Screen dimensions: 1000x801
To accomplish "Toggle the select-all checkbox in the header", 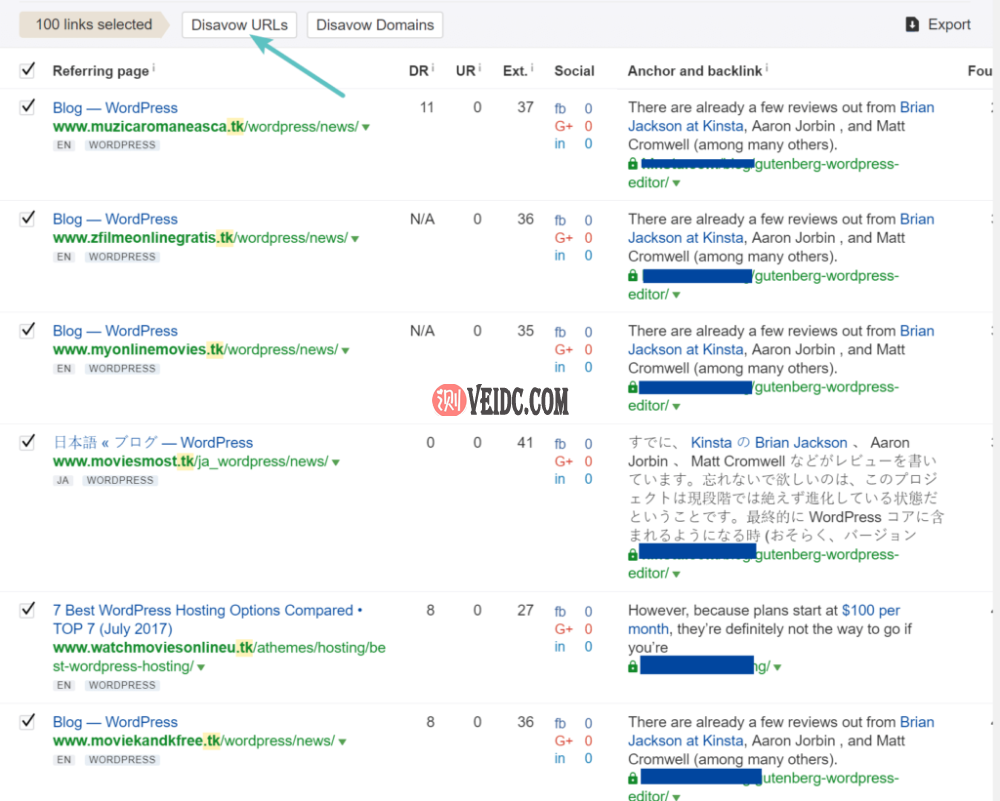I will 28,70.
